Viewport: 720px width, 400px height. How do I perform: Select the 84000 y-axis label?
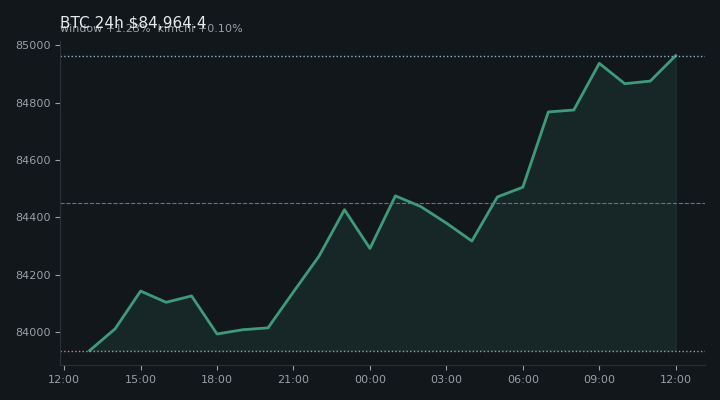[33, 332]
